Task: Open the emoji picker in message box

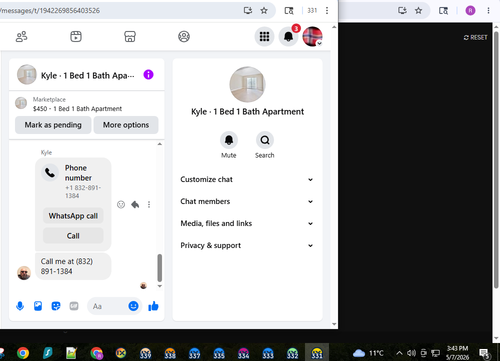Action: point(133,306)
